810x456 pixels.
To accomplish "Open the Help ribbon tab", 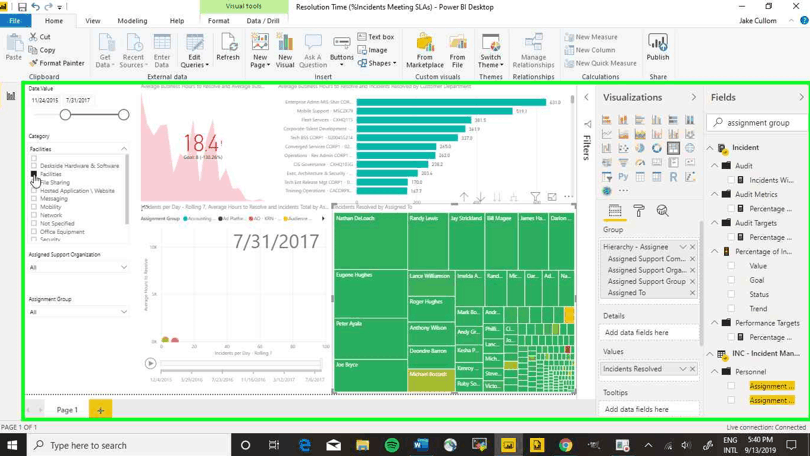I will pyautogui.click(x=177, y=21).
